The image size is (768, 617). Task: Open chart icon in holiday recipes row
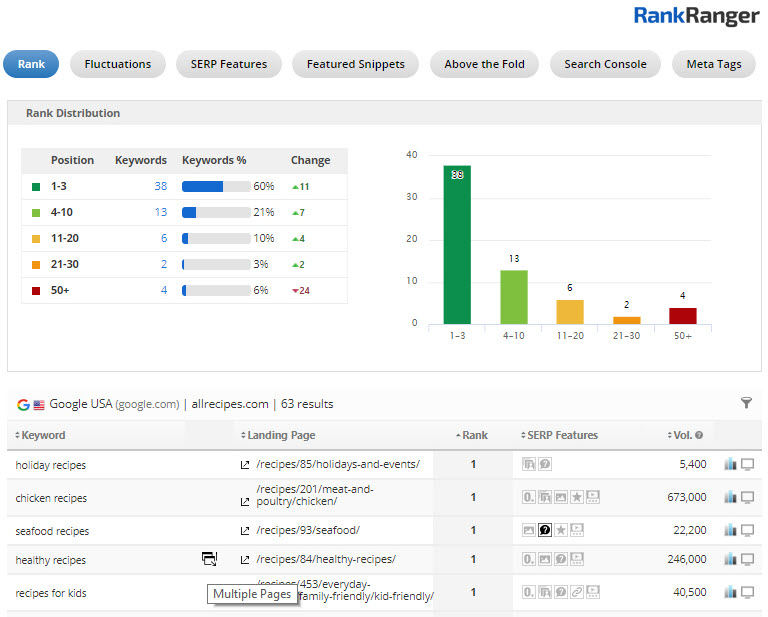coord(729,464)
